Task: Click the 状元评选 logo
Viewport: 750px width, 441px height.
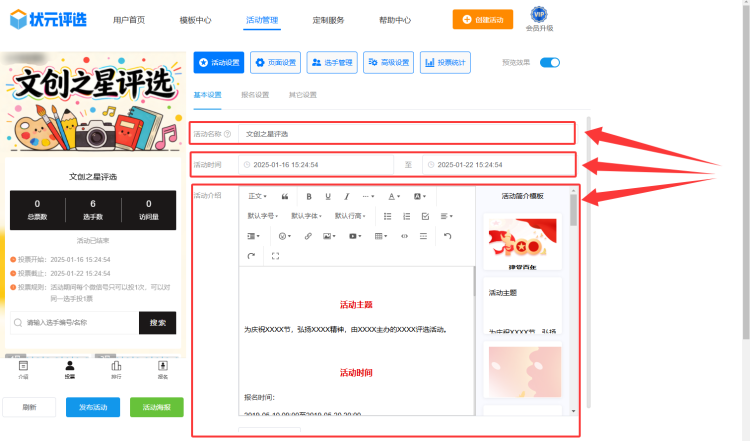Action: [x=48, y=20]
